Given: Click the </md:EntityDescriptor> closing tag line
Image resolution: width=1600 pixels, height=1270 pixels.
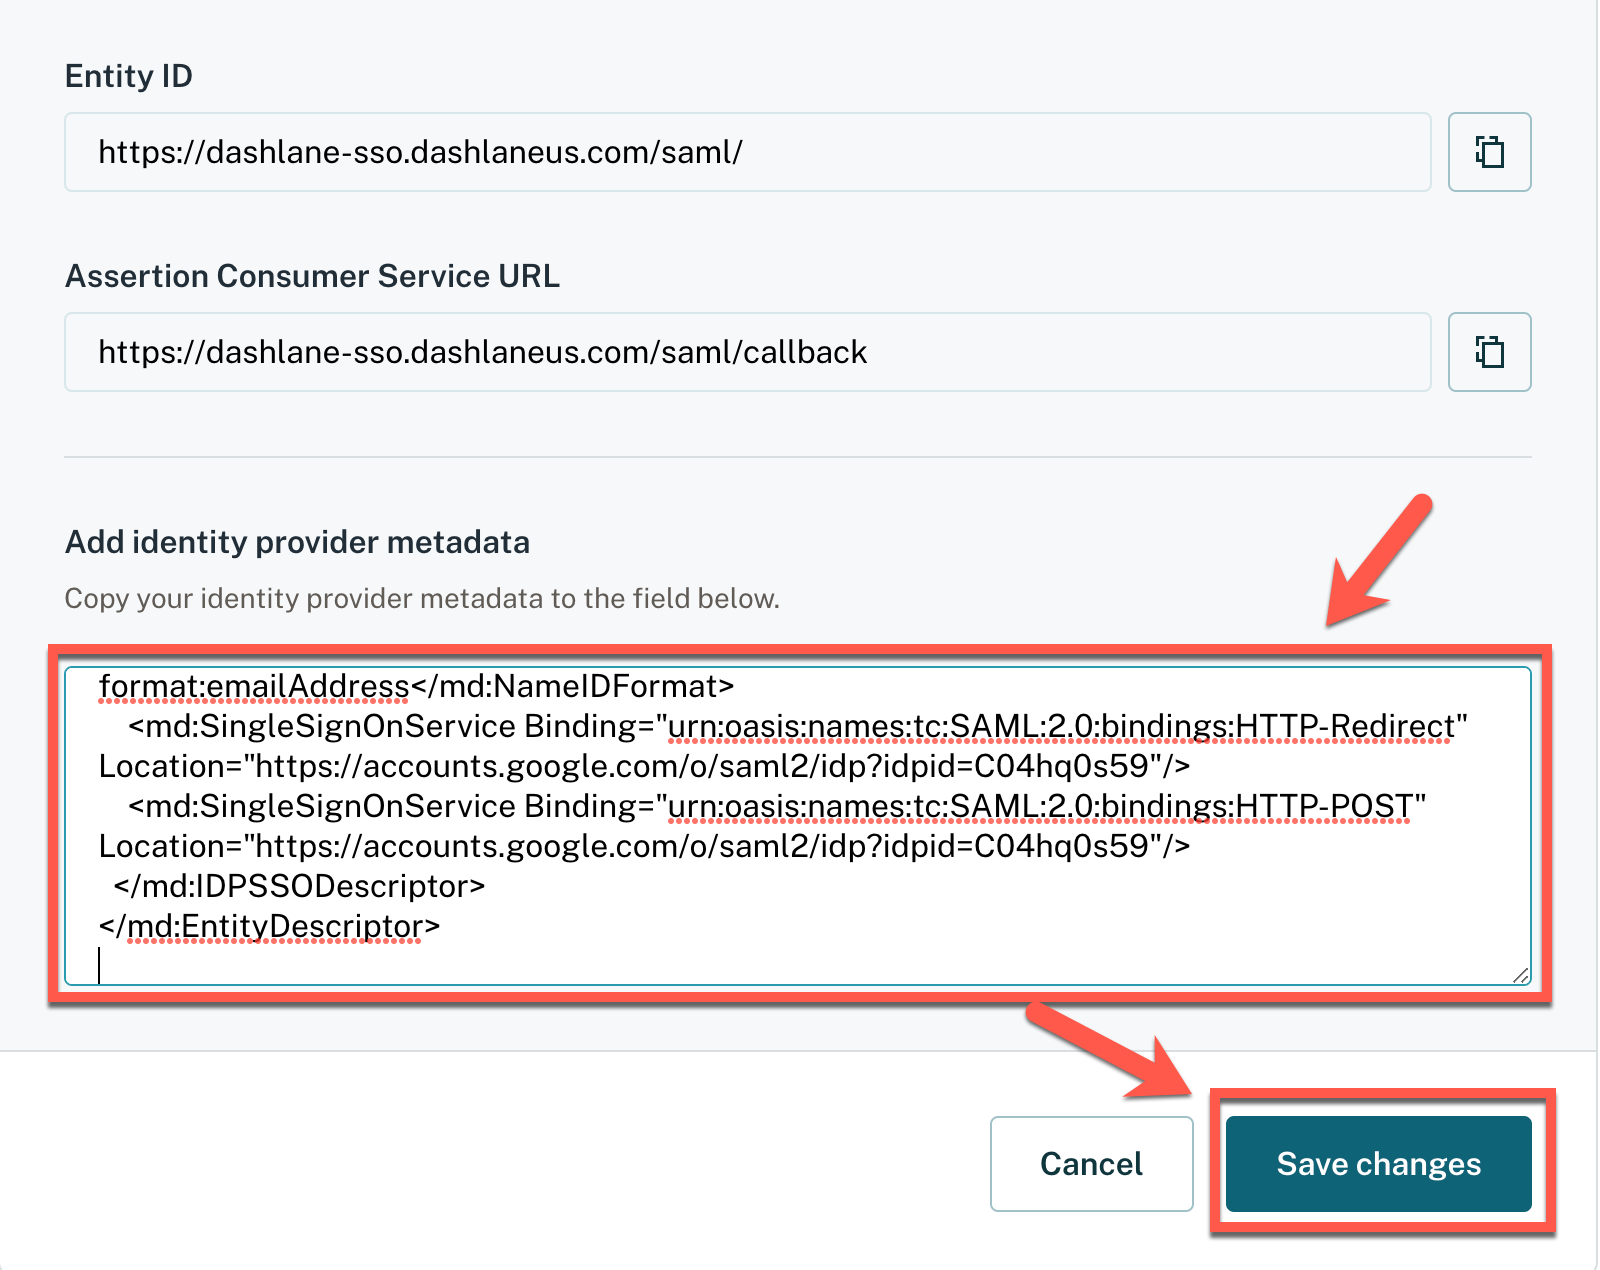Looking at the screenshot, I should point(269,926).
